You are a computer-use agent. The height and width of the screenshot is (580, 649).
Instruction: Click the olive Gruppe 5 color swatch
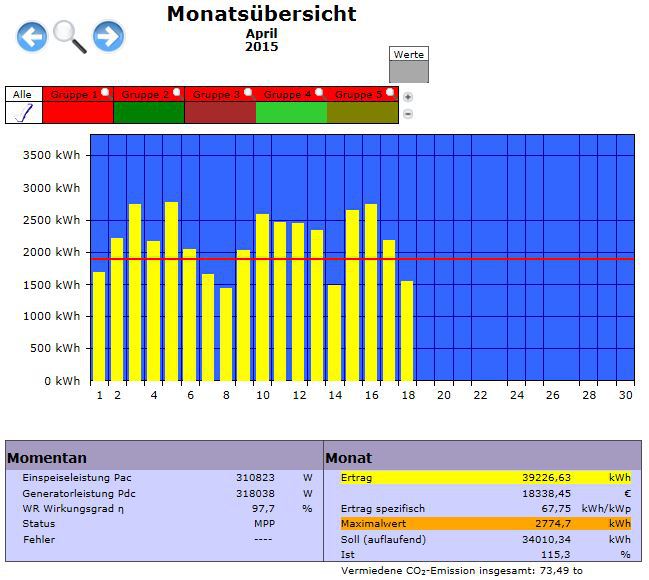(x=361, y=112)
